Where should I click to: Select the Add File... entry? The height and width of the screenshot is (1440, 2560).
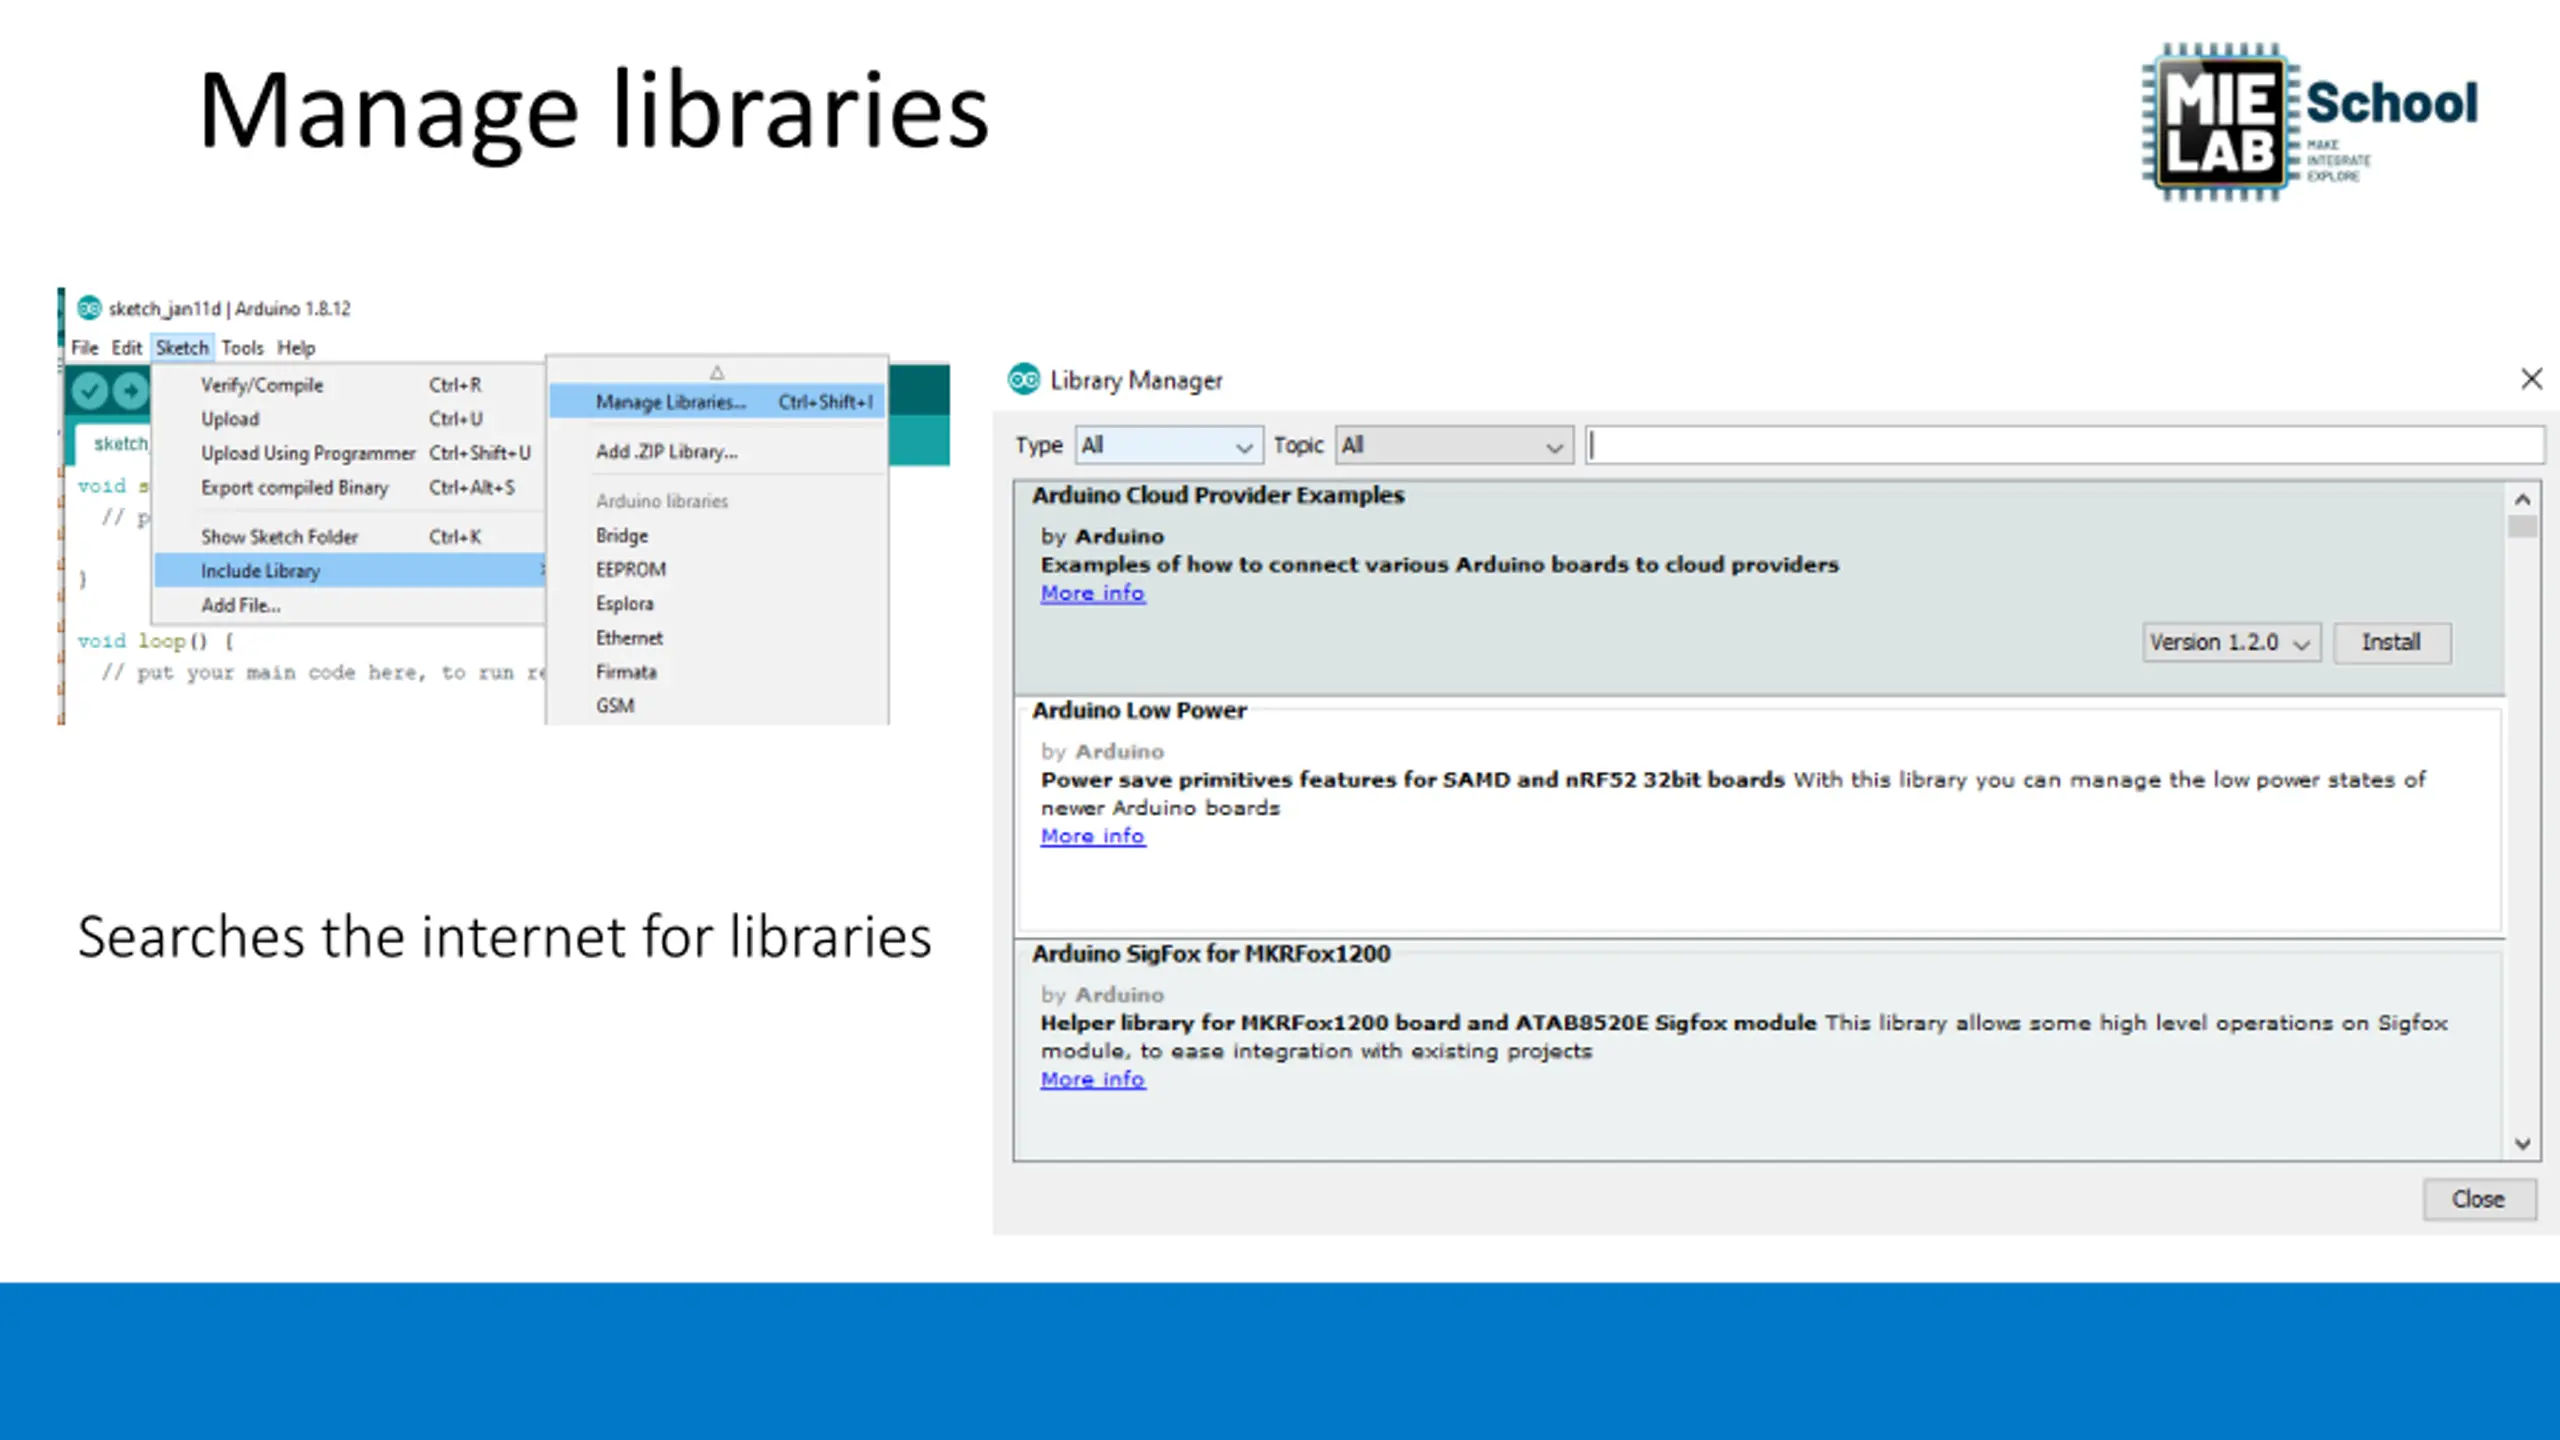pos(350,605)
